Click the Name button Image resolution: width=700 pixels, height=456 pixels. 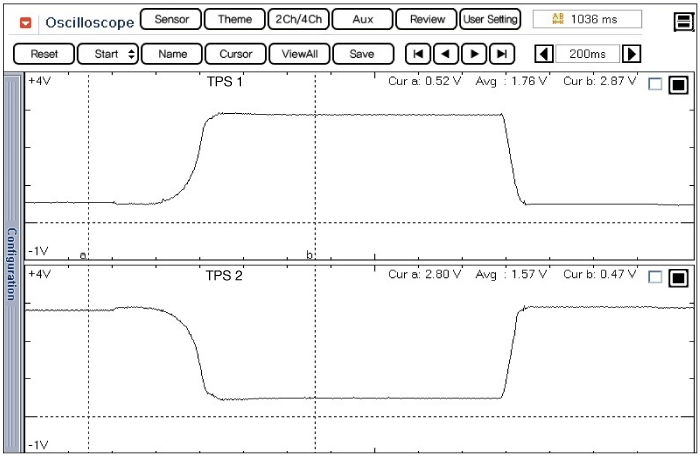pos(172,54)
